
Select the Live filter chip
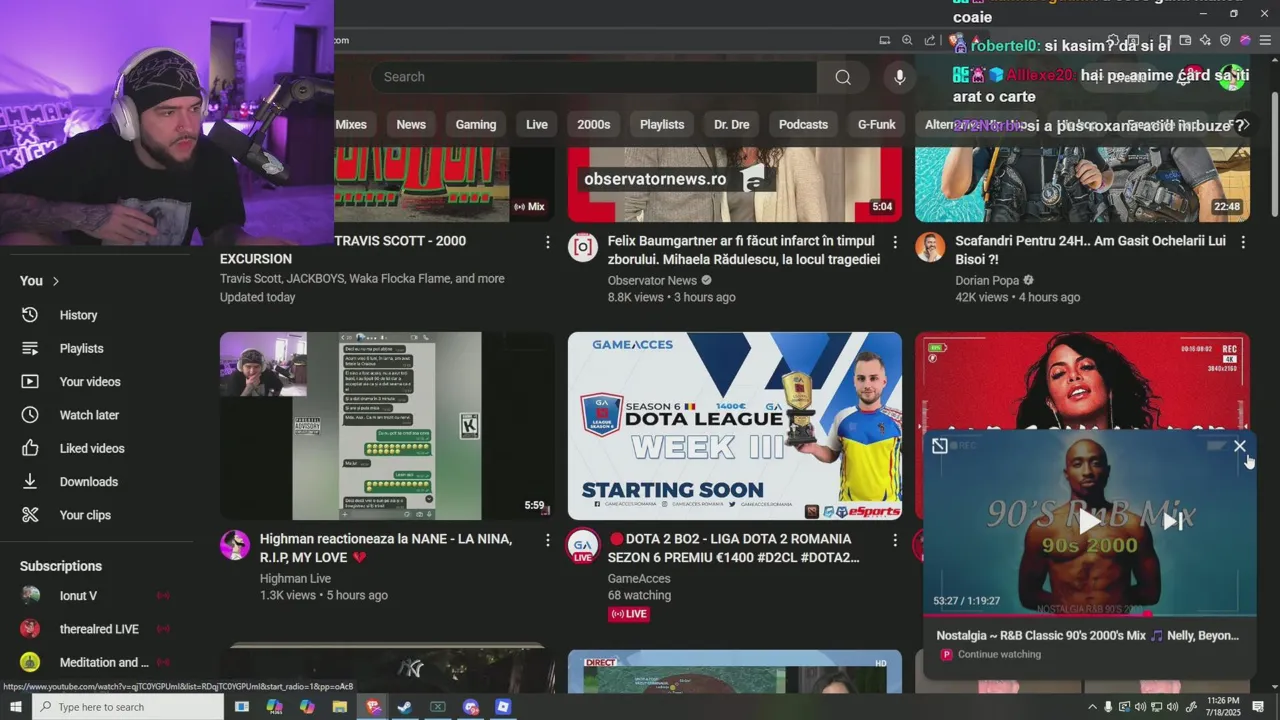(x=537, y=125)
